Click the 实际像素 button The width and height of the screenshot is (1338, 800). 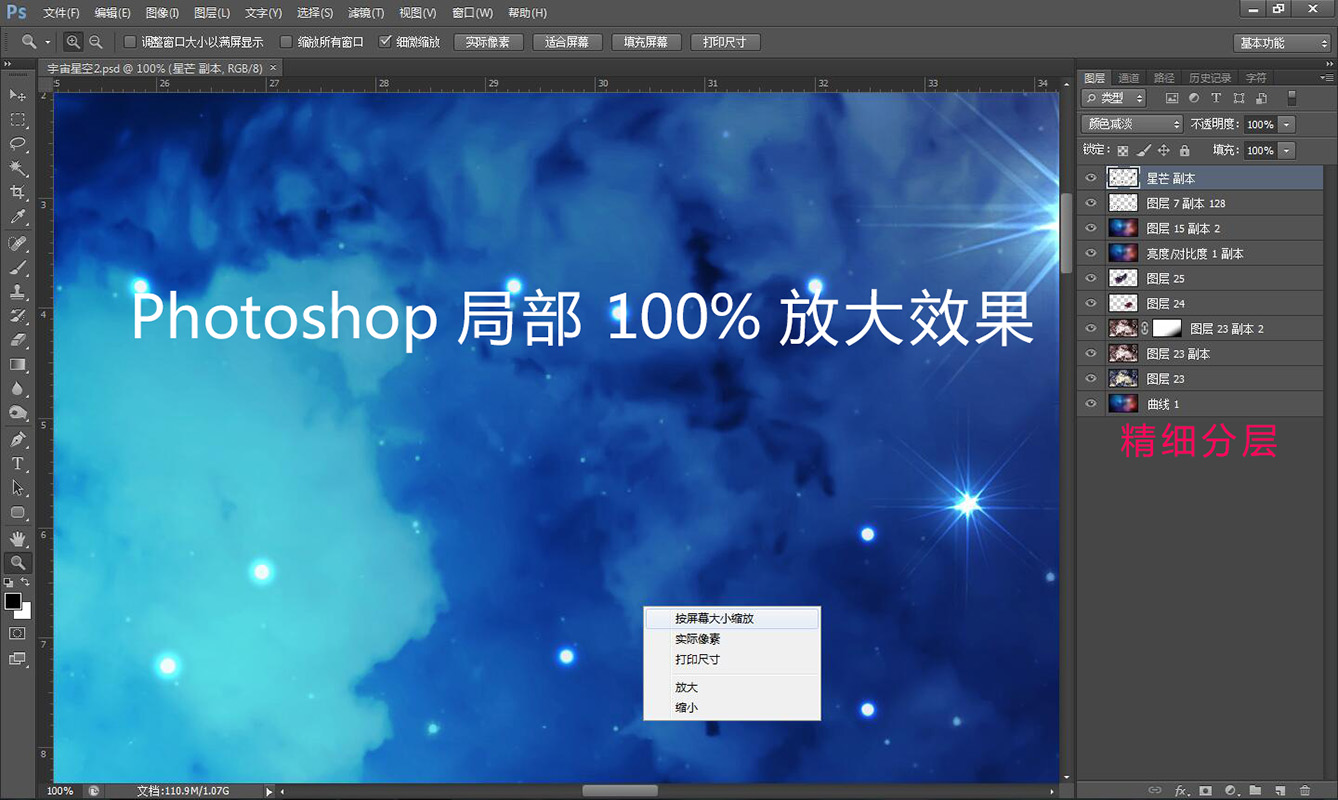click(x=488, y=42)
